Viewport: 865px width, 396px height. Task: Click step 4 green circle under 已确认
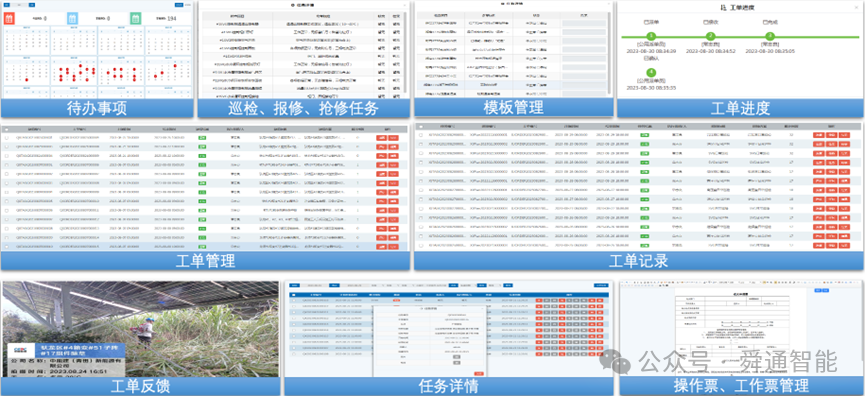652,72
